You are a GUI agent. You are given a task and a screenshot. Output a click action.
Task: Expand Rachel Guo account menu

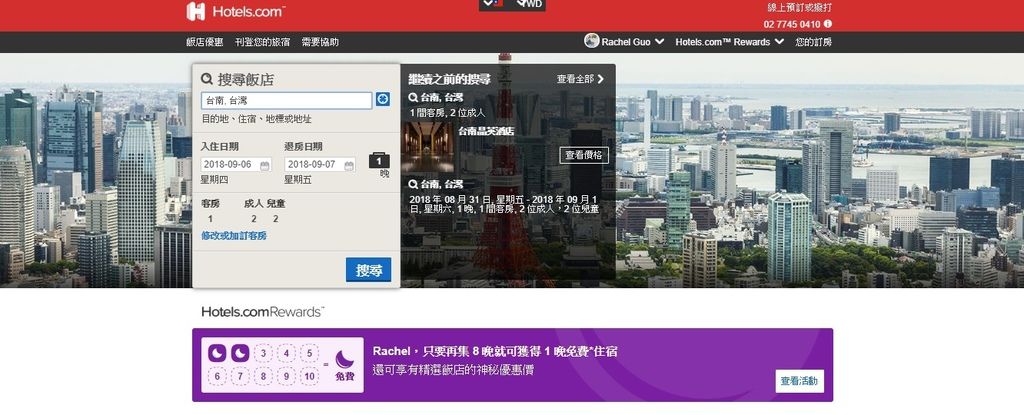pyautogui.click(x=624, y=41)
